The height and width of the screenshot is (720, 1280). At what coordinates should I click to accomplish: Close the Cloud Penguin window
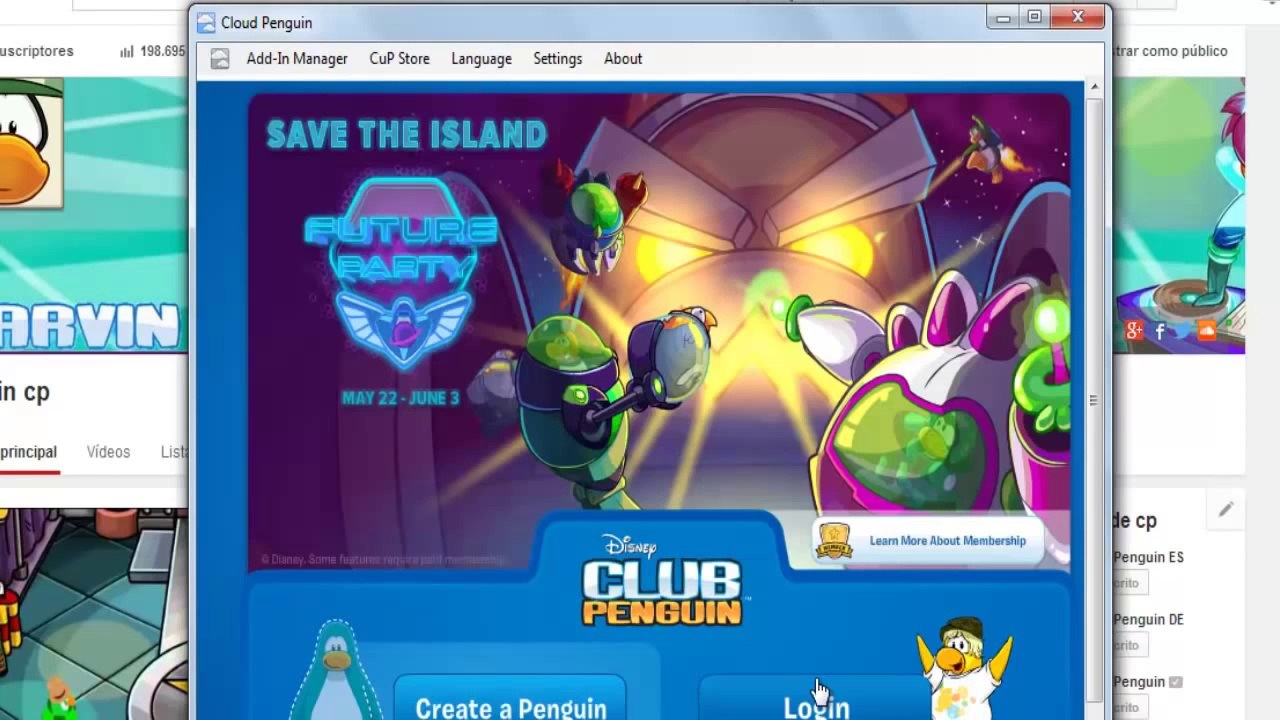1078,16
